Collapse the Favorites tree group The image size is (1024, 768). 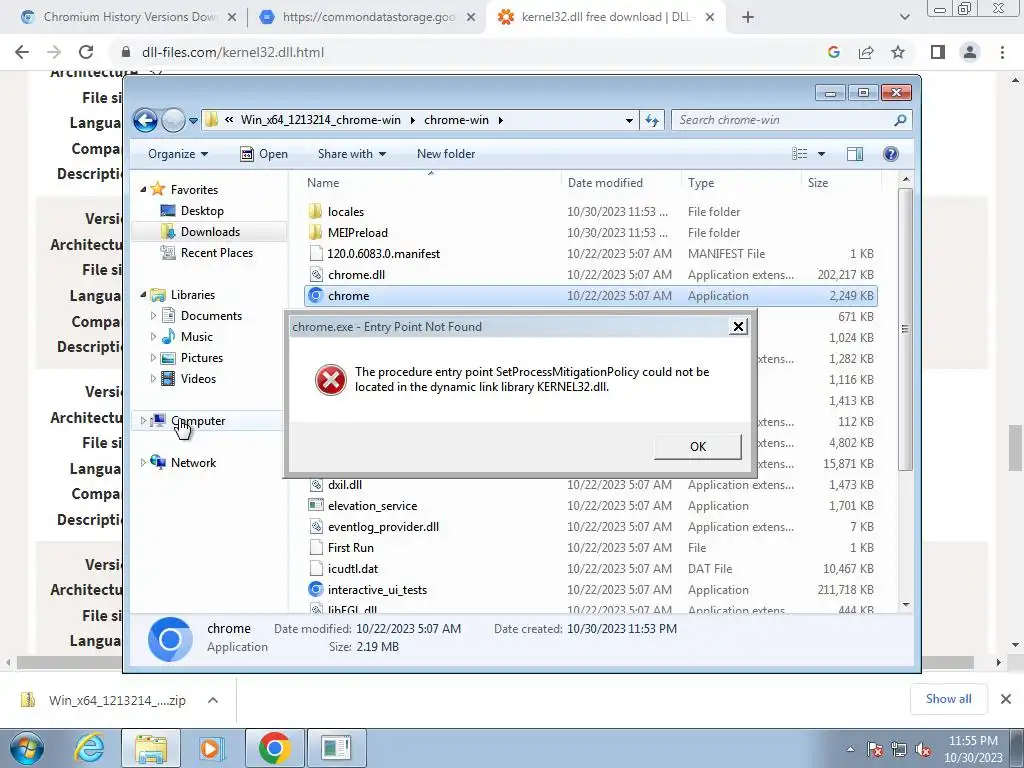(143, 189)
